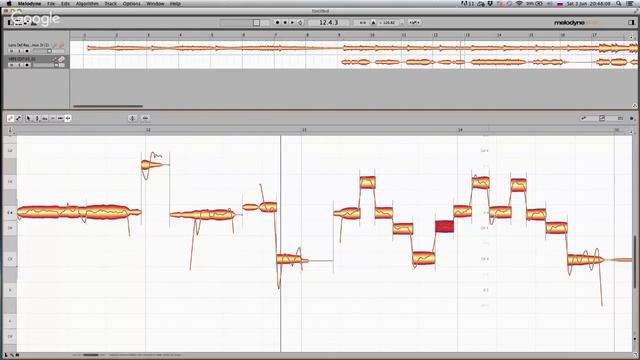This screenshot has height=360, width=640.
Task: Select the Main (arrow) tool
Action: (29, 118)
